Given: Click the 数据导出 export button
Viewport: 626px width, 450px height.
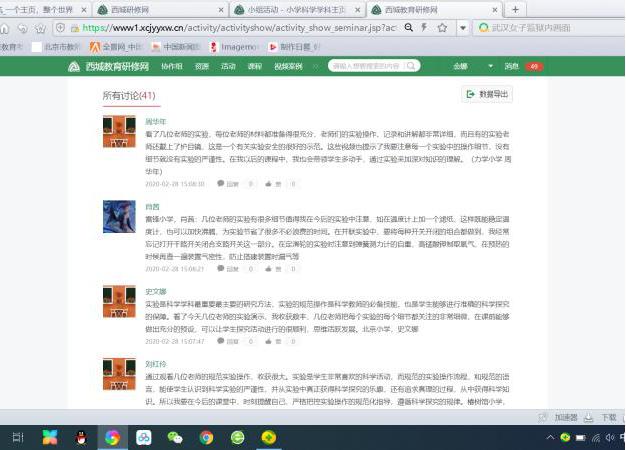Looking at the screenshot, I should [x=487, y=94].
